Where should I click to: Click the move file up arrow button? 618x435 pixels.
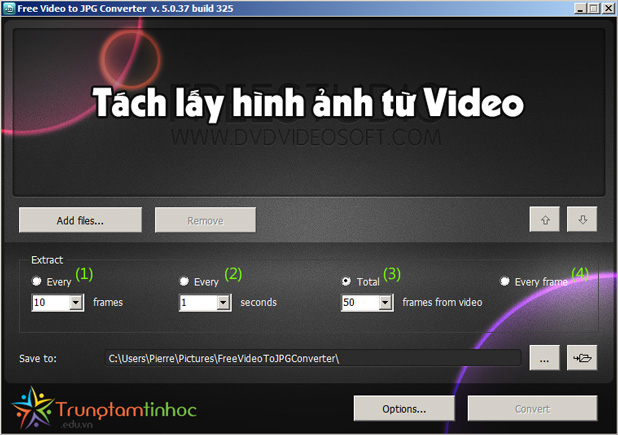pos(544,219)
